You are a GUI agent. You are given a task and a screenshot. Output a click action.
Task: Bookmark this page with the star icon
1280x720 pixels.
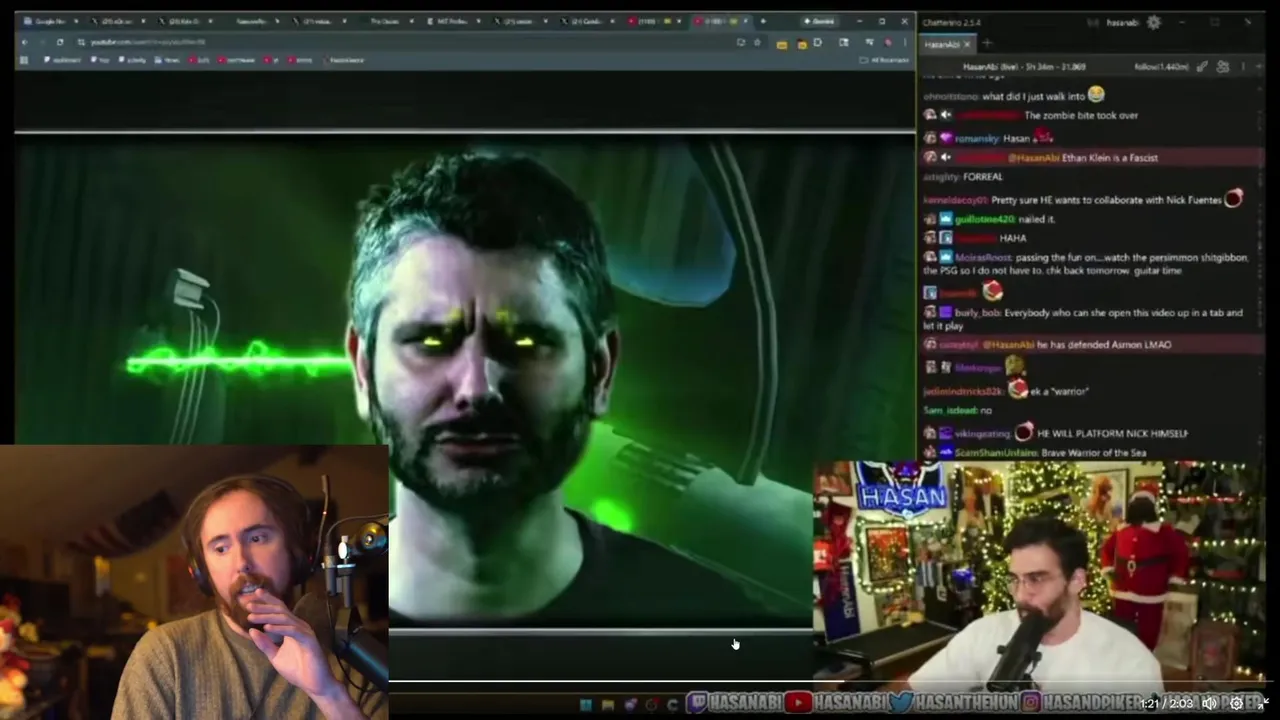point(756,42)
